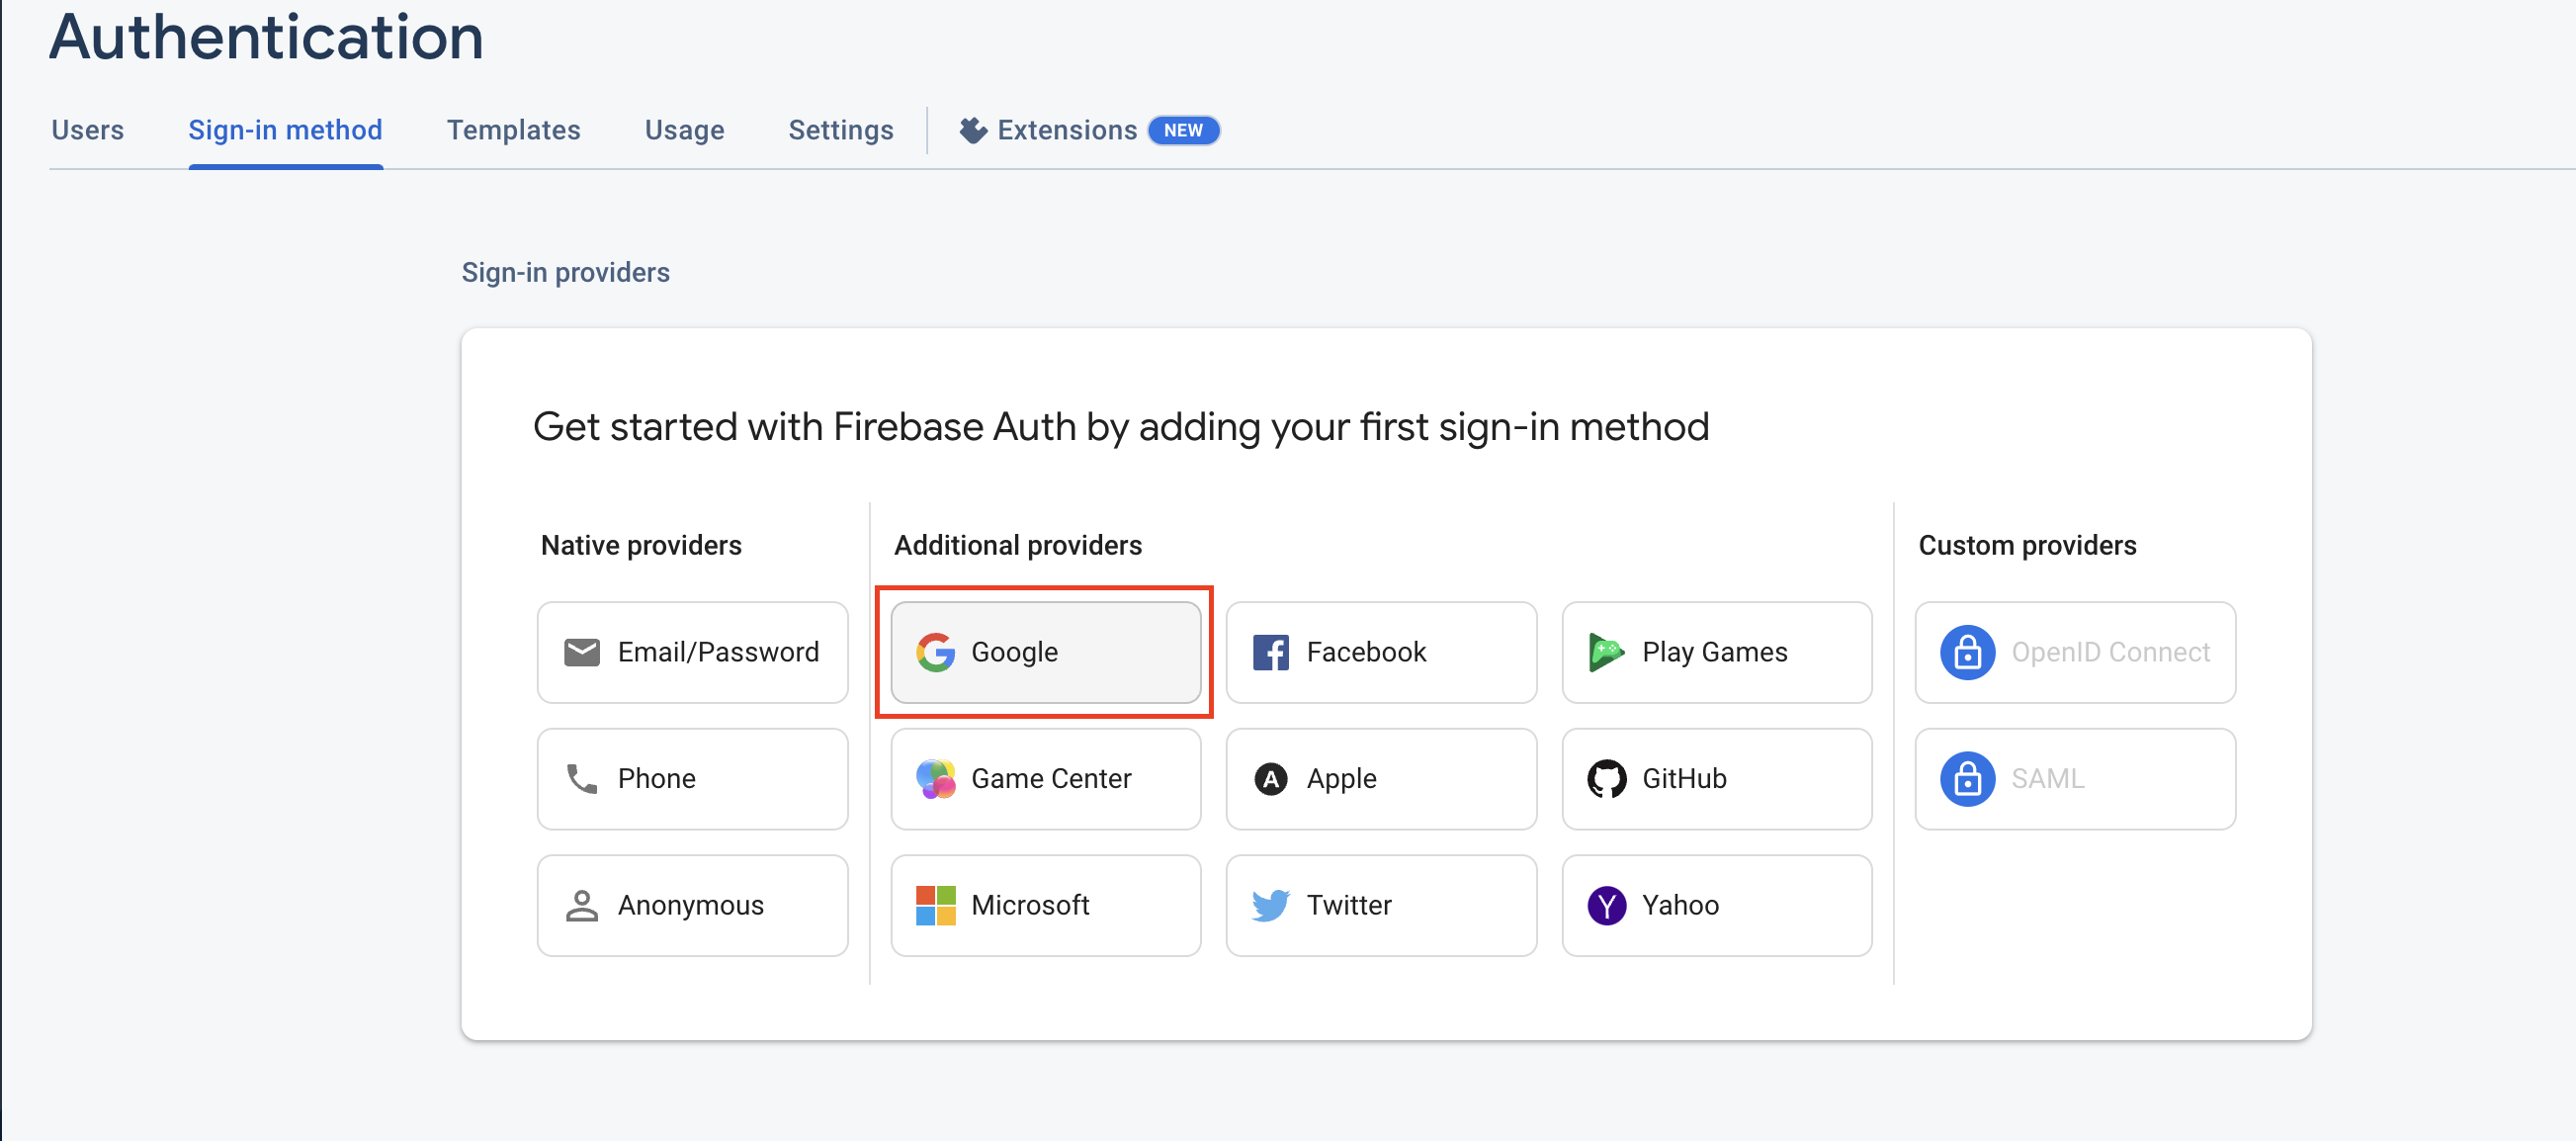2576x1141 pixels.
Task: Click the Apple provider icon
Action: [1270, 778]
